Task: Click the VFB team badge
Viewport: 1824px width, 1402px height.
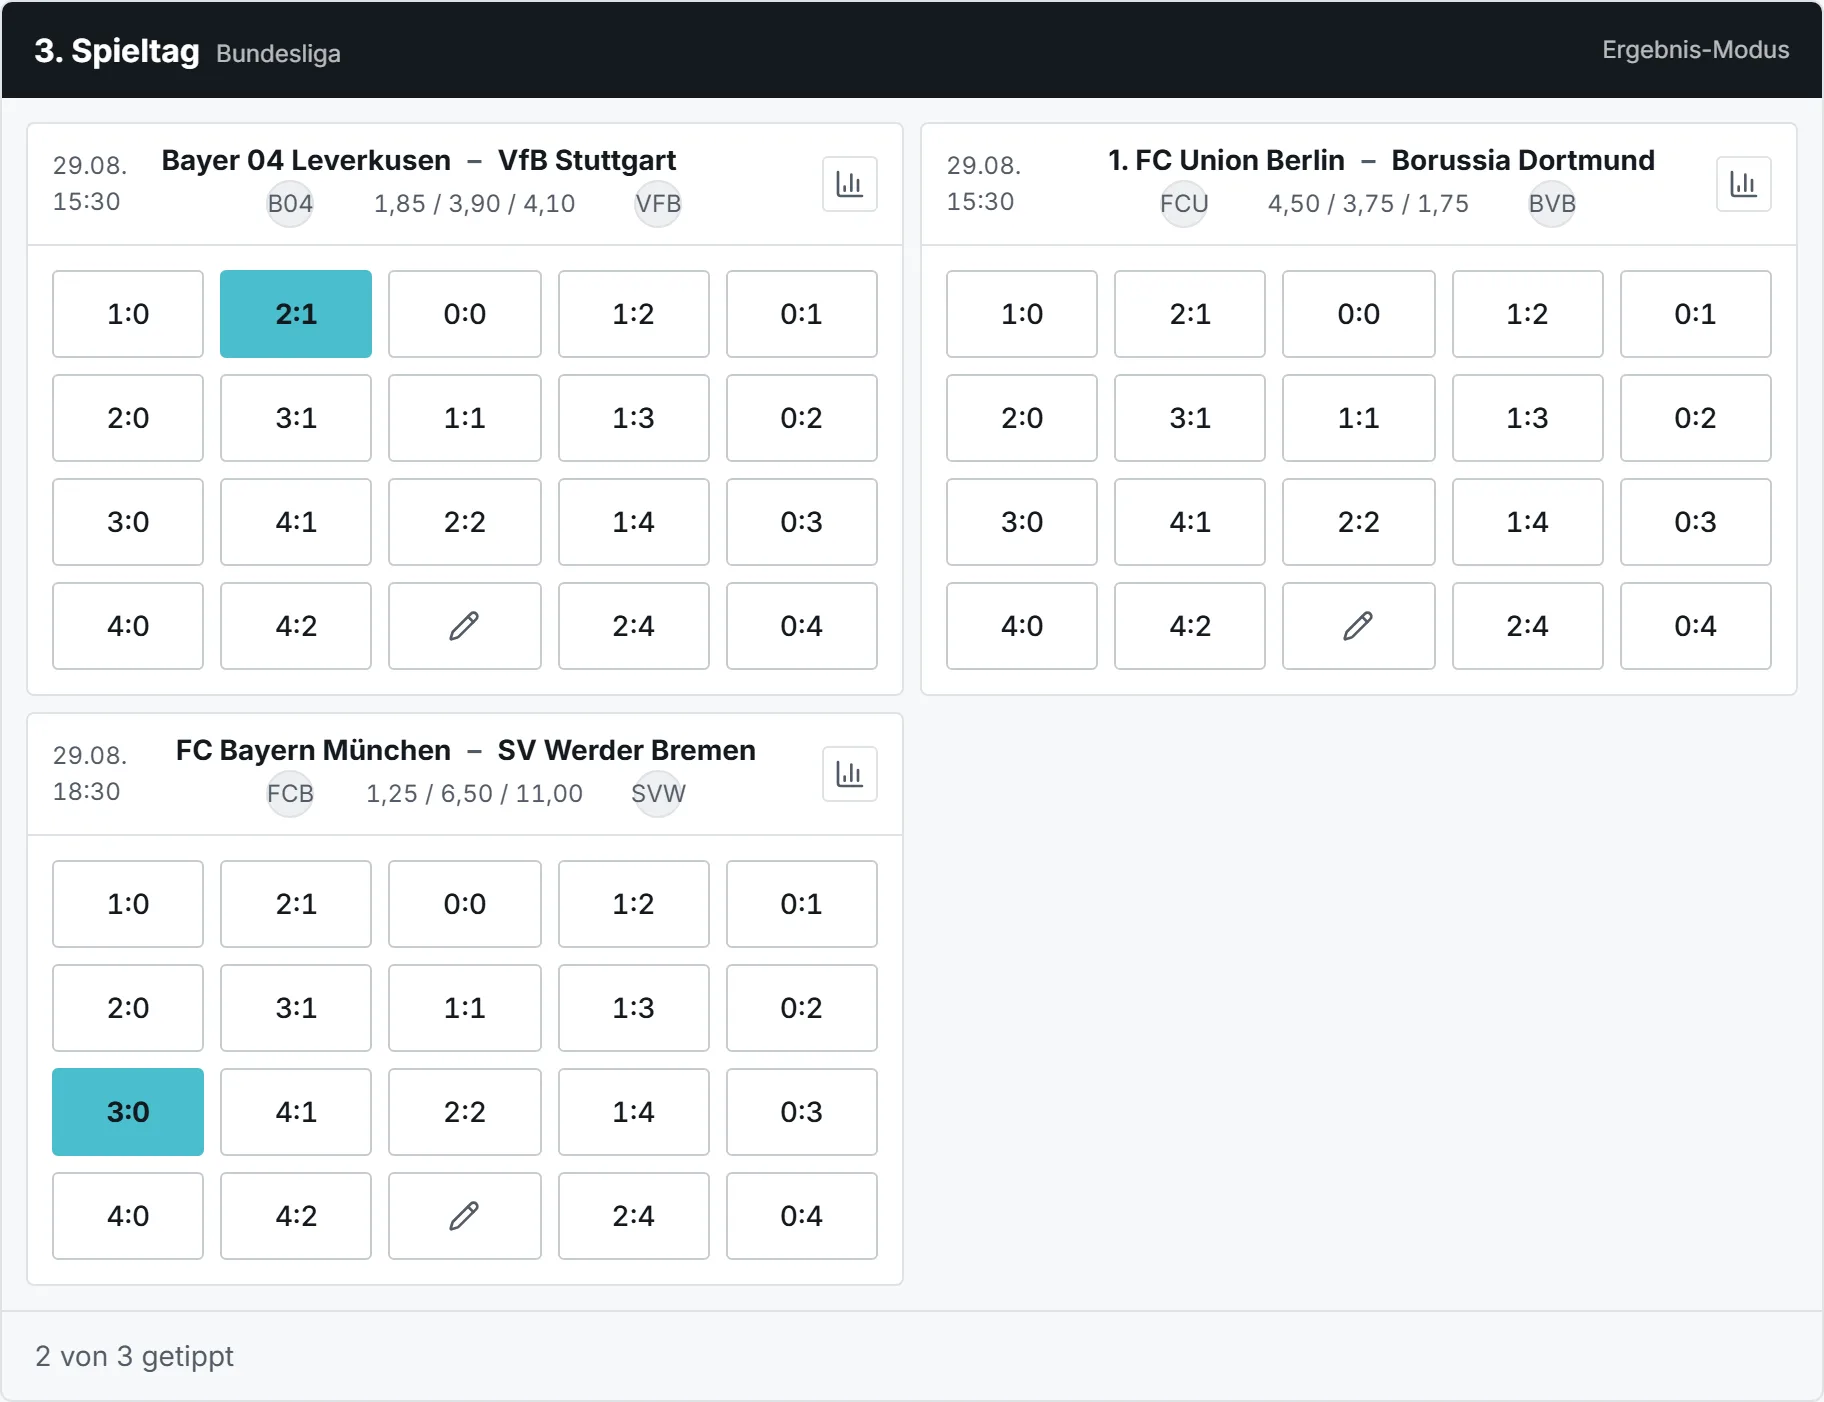Action: click(x=658, y=204)
